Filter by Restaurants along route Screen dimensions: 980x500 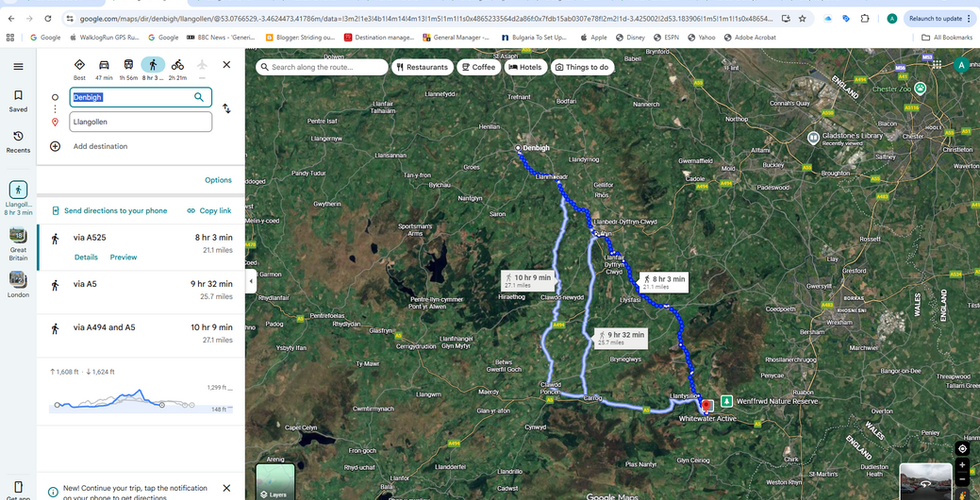point(422,67)
